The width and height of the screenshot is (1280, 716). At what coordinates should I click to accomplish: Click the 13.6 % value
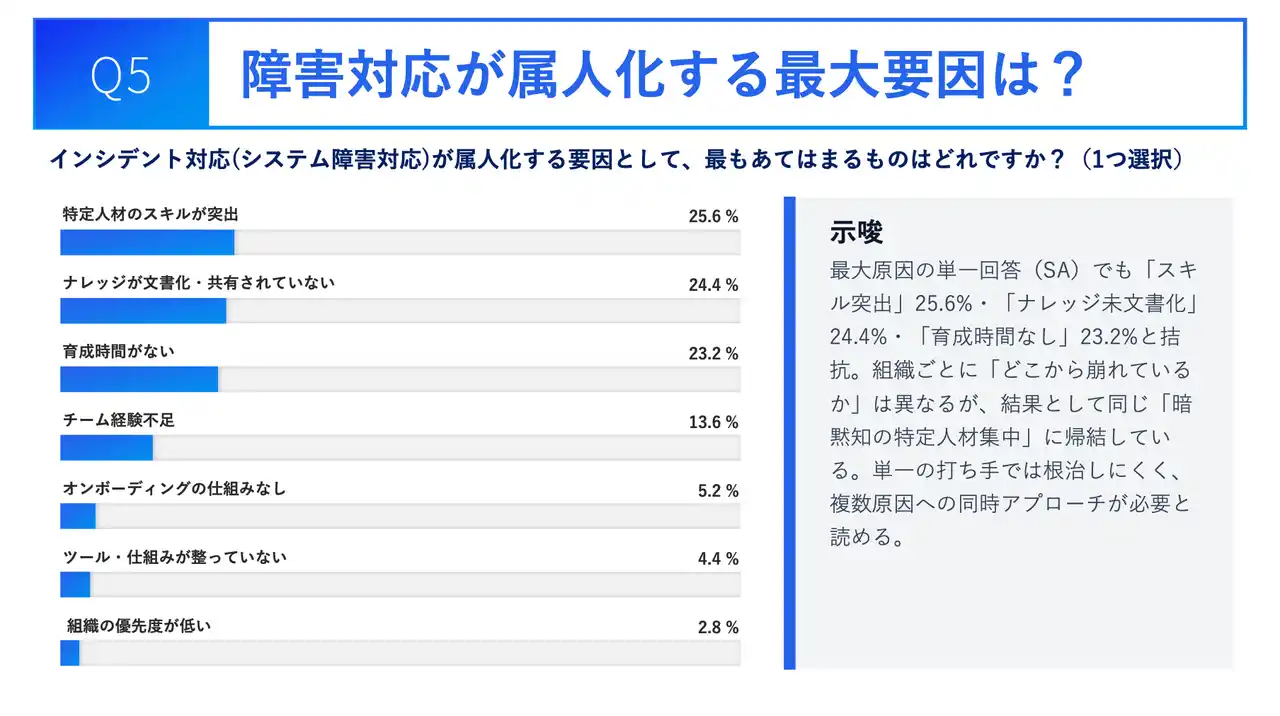(713, 422)
